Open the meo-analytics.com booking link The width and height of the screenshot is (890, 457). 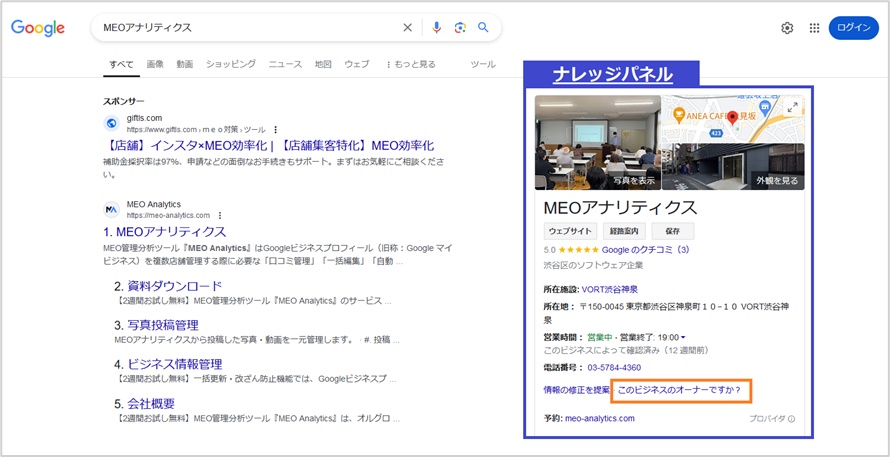[x=600, y=418]
